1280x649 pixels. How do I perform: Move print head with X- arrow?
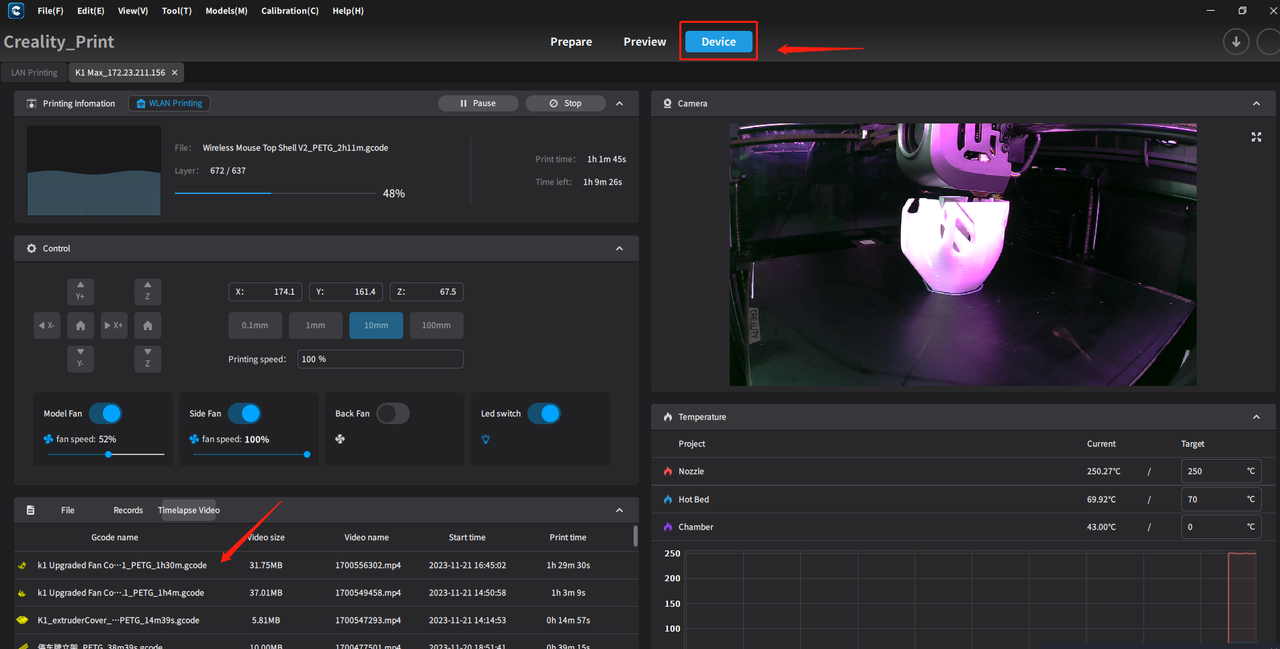pos(47,325)
